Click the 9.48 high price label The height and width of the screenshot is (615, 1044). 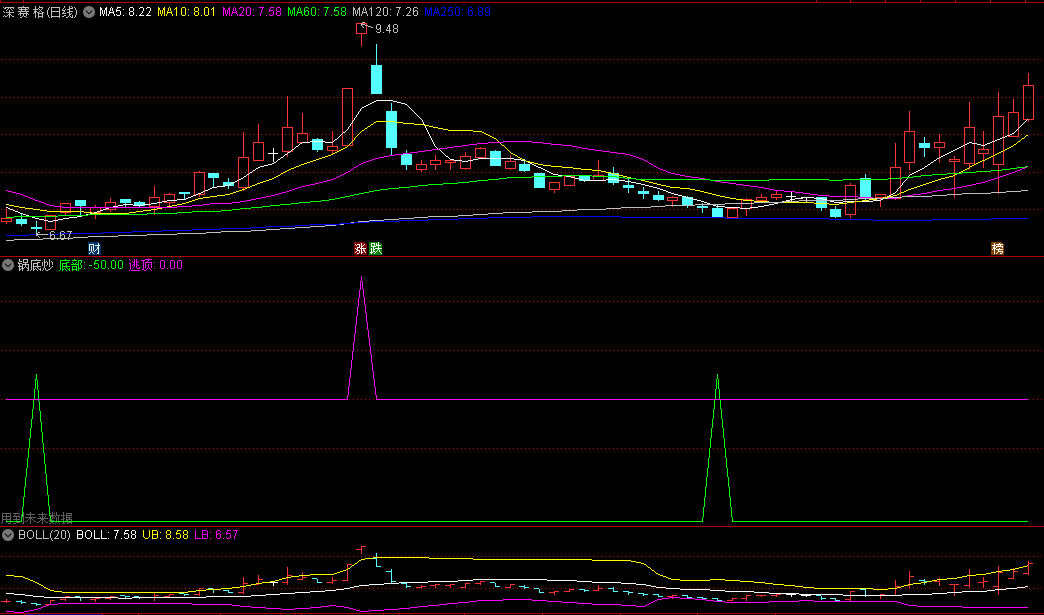(387, 29)
